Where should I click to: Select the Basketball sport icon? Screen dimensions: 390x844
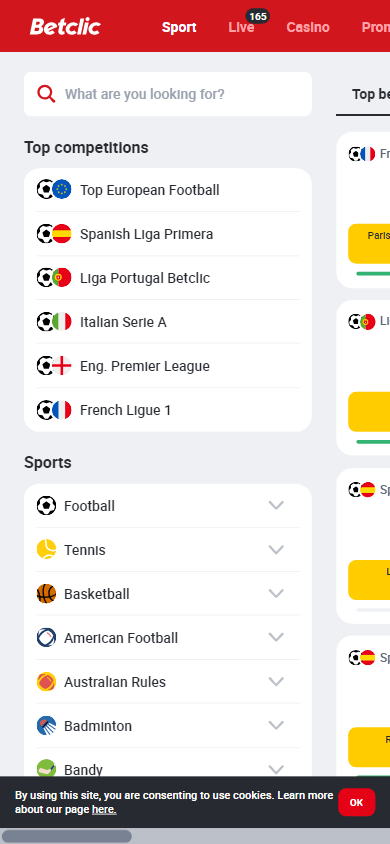click(x=46, y=594)
